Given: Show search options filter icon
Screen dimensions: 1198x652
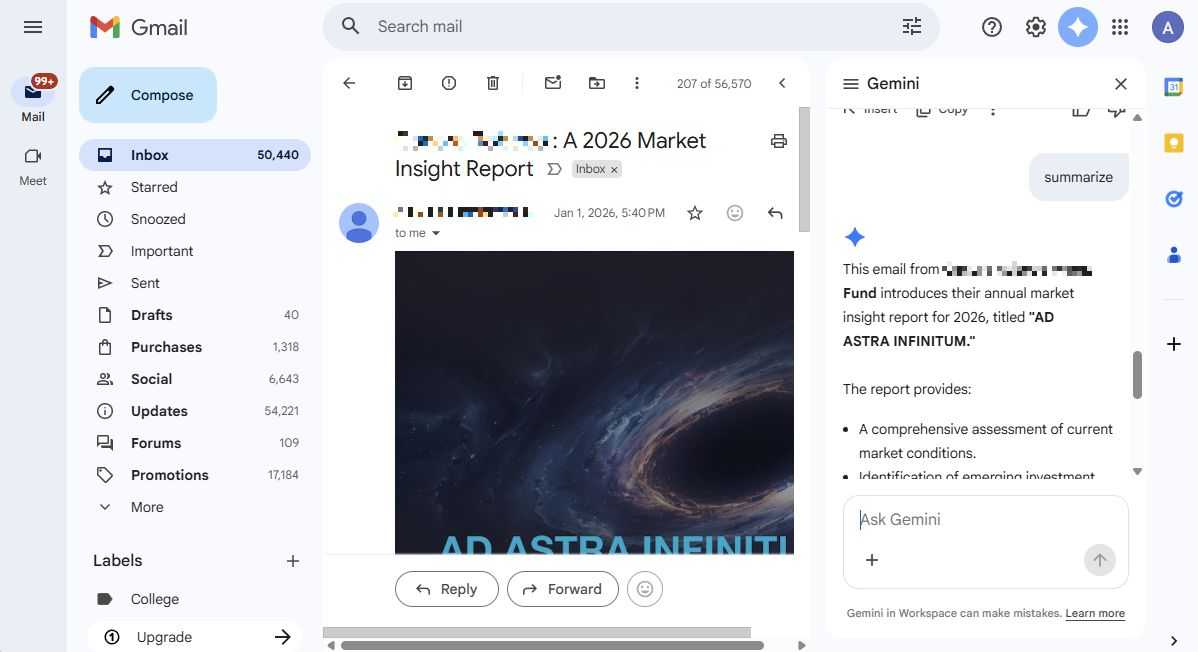Looking at the screenshot, I should click(x=911, y=27).
